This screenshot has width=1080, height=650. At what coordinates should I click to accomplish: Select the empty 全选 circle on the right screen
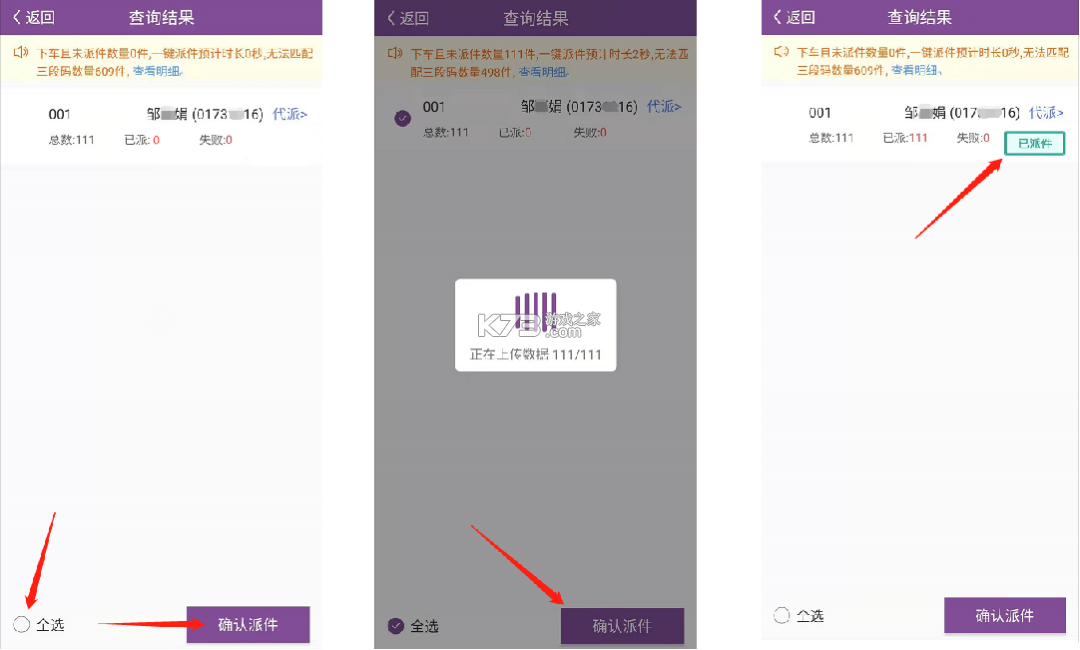(x=782, y=616)
